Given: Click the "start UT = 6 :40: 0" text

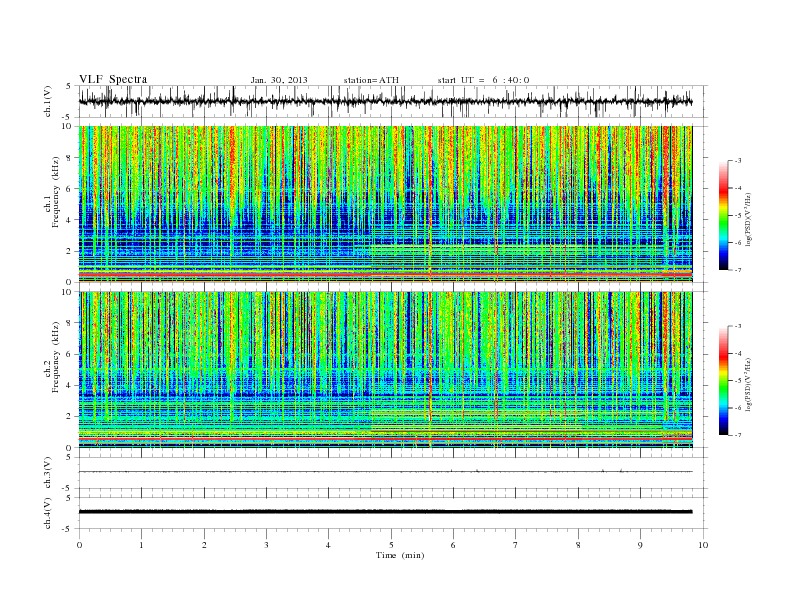Looking at the screenshot, I should (483, 80).
